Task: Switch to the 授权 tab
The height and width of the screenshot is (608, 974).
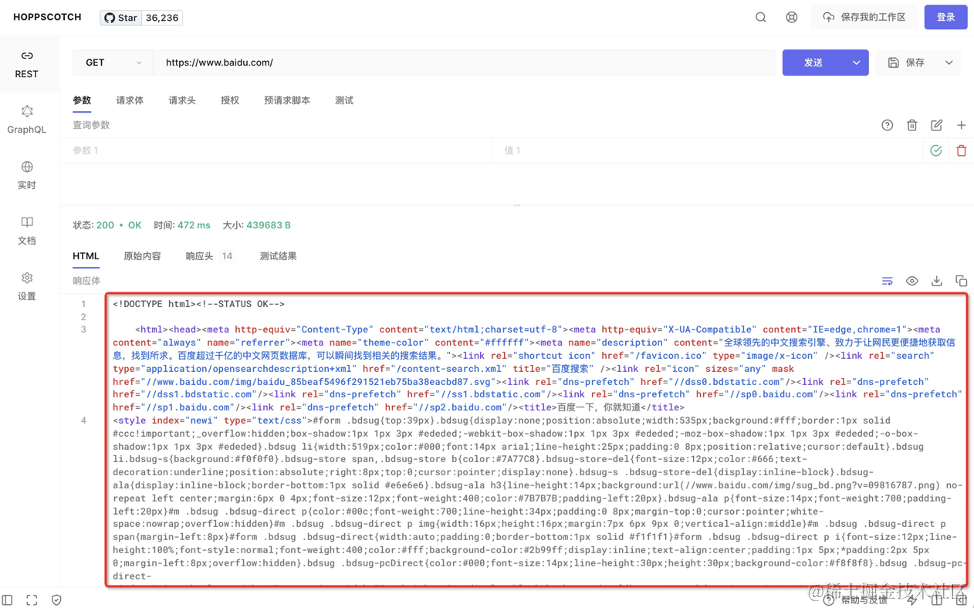Action: coord(230,101)
